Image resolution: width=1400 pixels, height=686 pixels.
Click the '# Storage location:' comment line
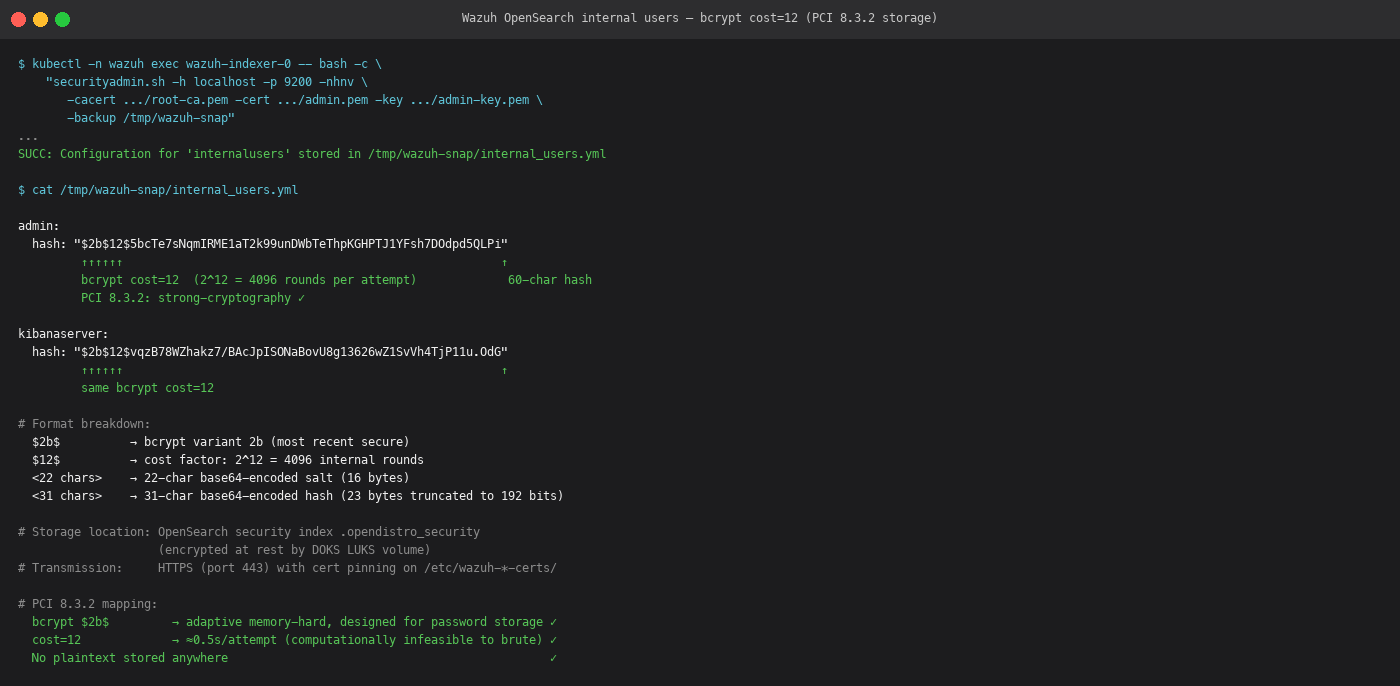click(x=249, y=532)
